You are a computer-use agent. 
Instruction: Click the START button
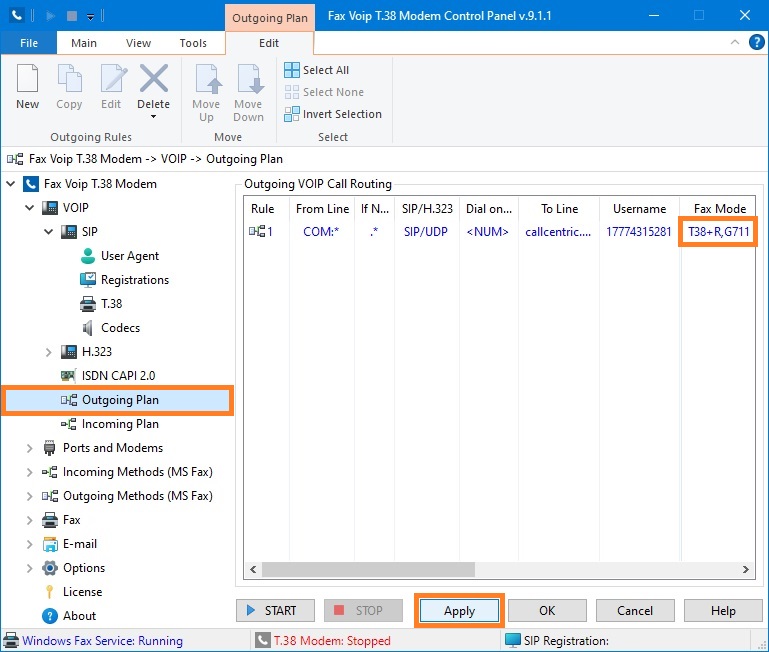coord(275,611)
